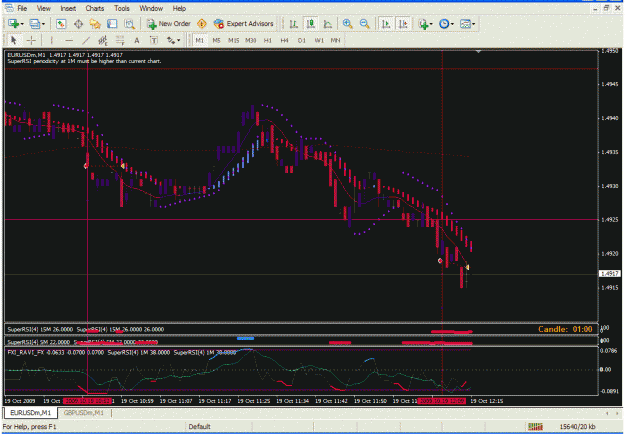Select the Text Label tool
This screenshot has width=625, height=434.
click(x=153, y=40)
